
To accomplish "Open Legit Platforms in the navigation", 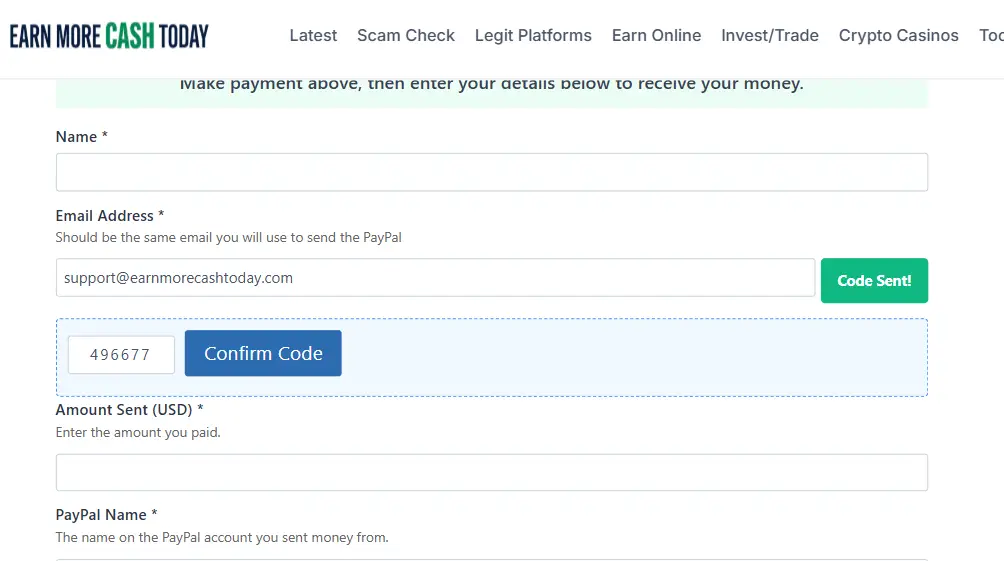I will 533,36.
